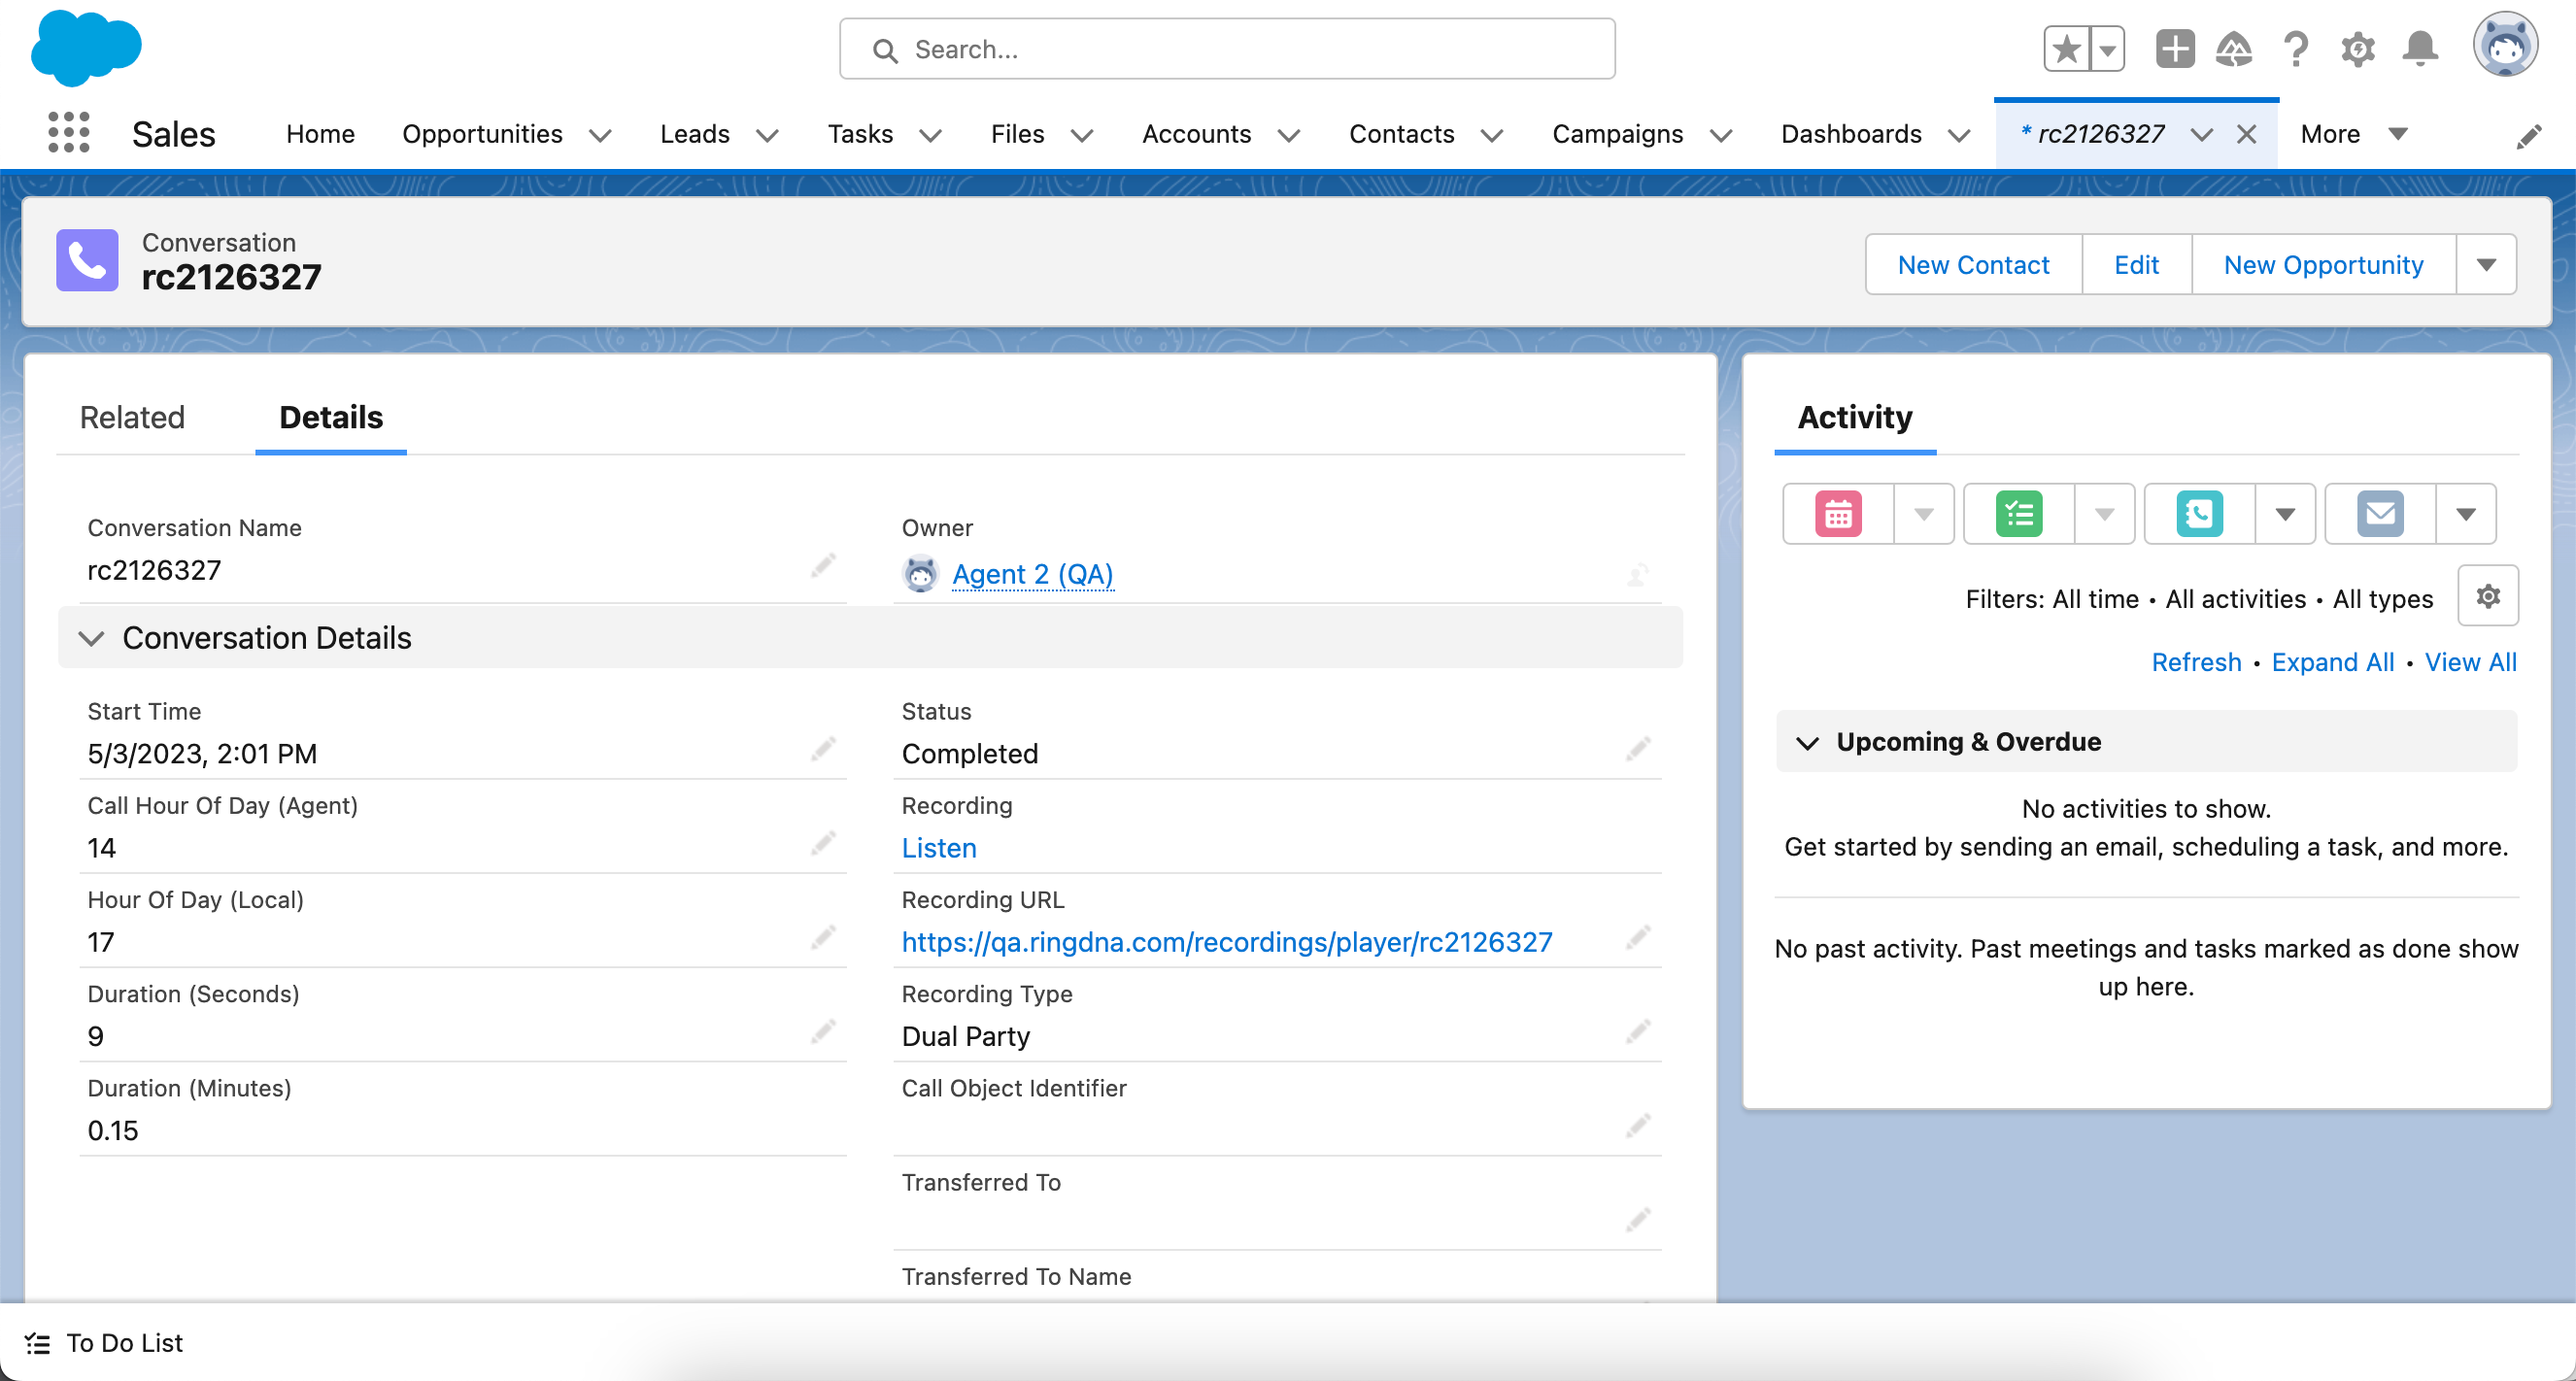The image size is (2576, 1381).
Task: Open the App Launcher grid icon
Action: [x=68, y=133]
